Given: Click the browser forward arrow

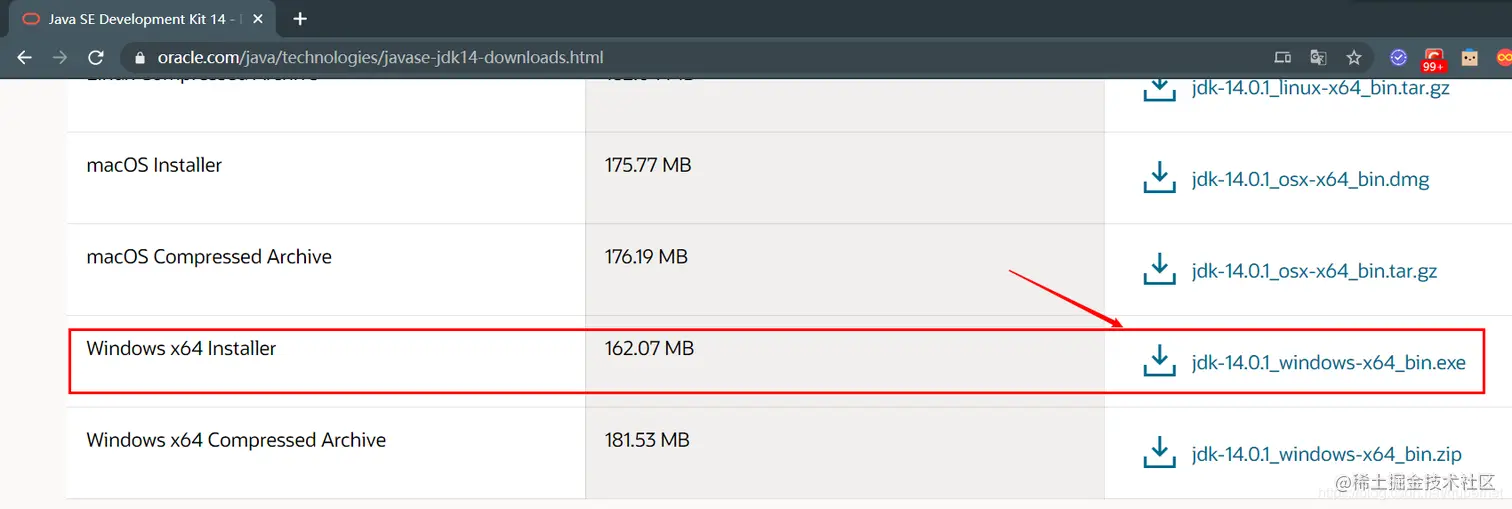Looking at the screenshot, I should pos(60,57).
